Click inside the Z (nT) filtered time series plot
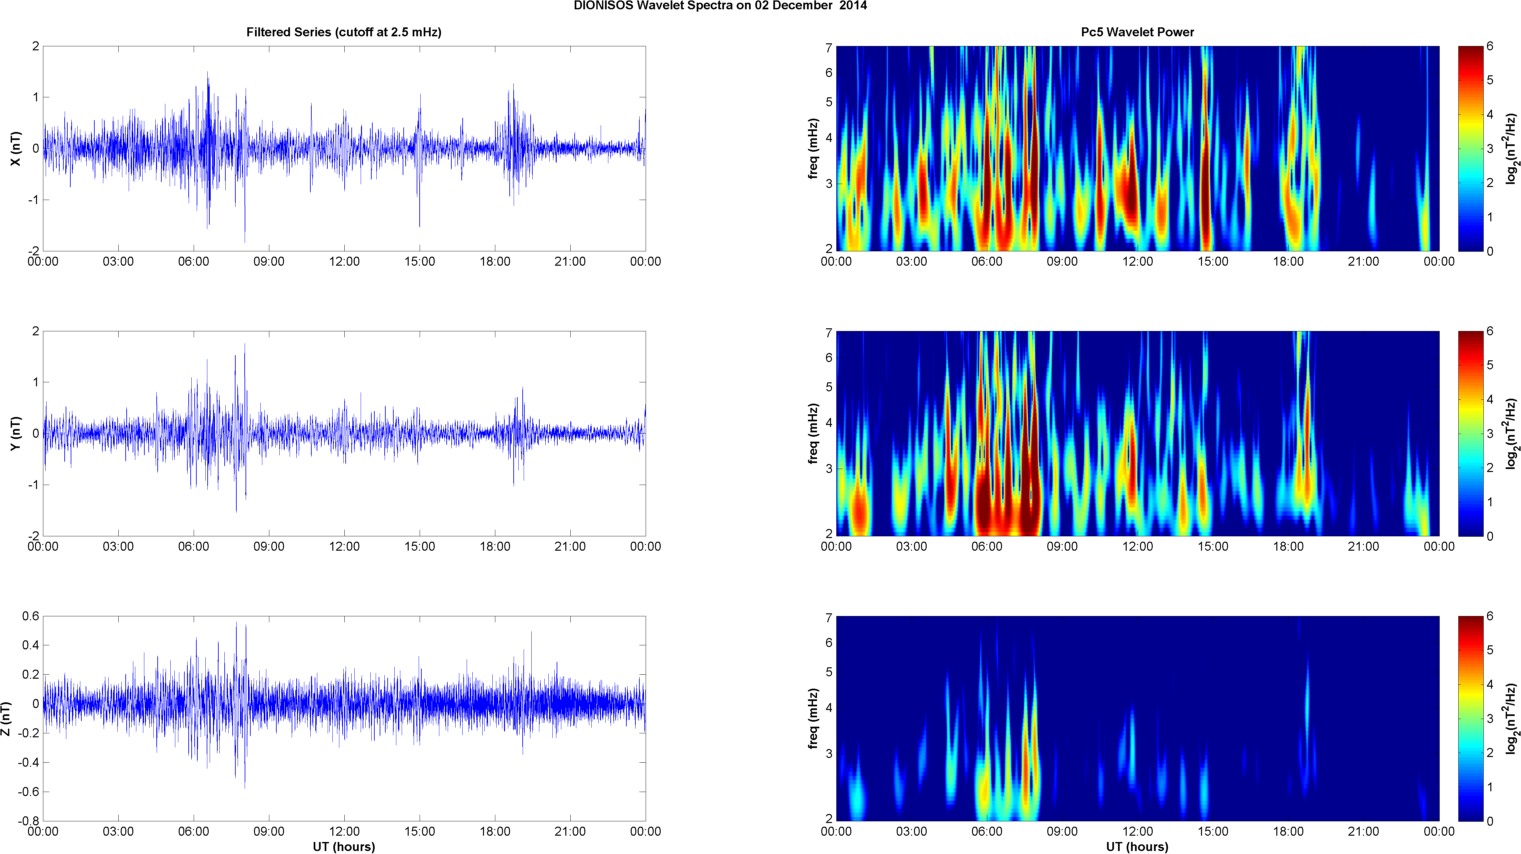The height and width of the screenshot is (854, 1521). click(x=344, y=719)
